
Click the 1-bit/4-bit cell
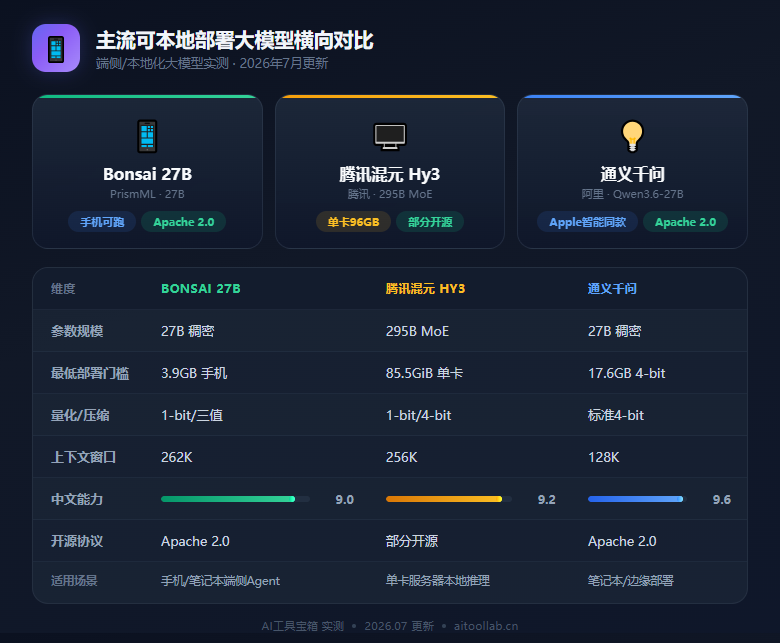418,415
